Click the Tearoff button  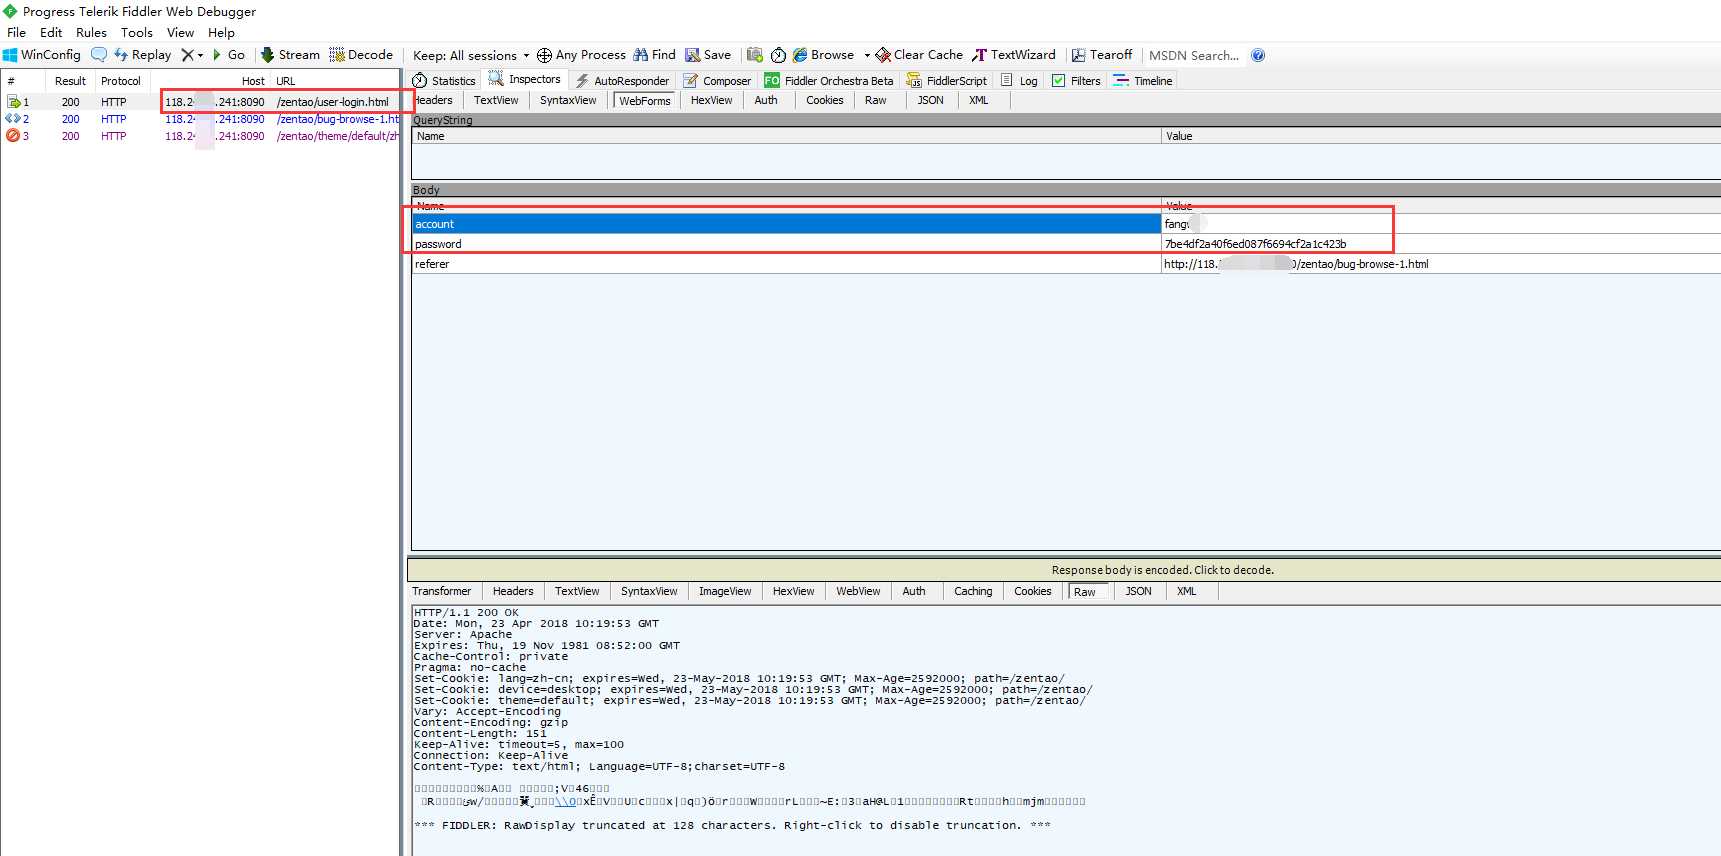(1102, 55)
